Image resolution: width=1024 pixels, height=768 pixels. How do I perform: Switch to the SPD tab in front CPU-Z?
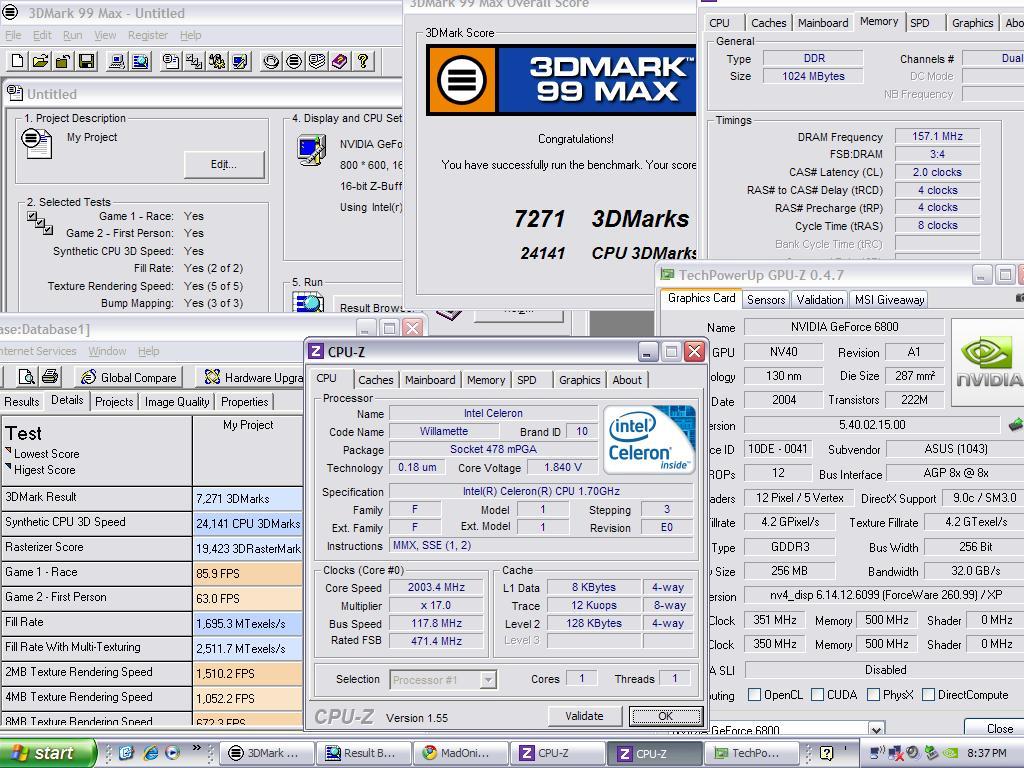coord(526,379)
